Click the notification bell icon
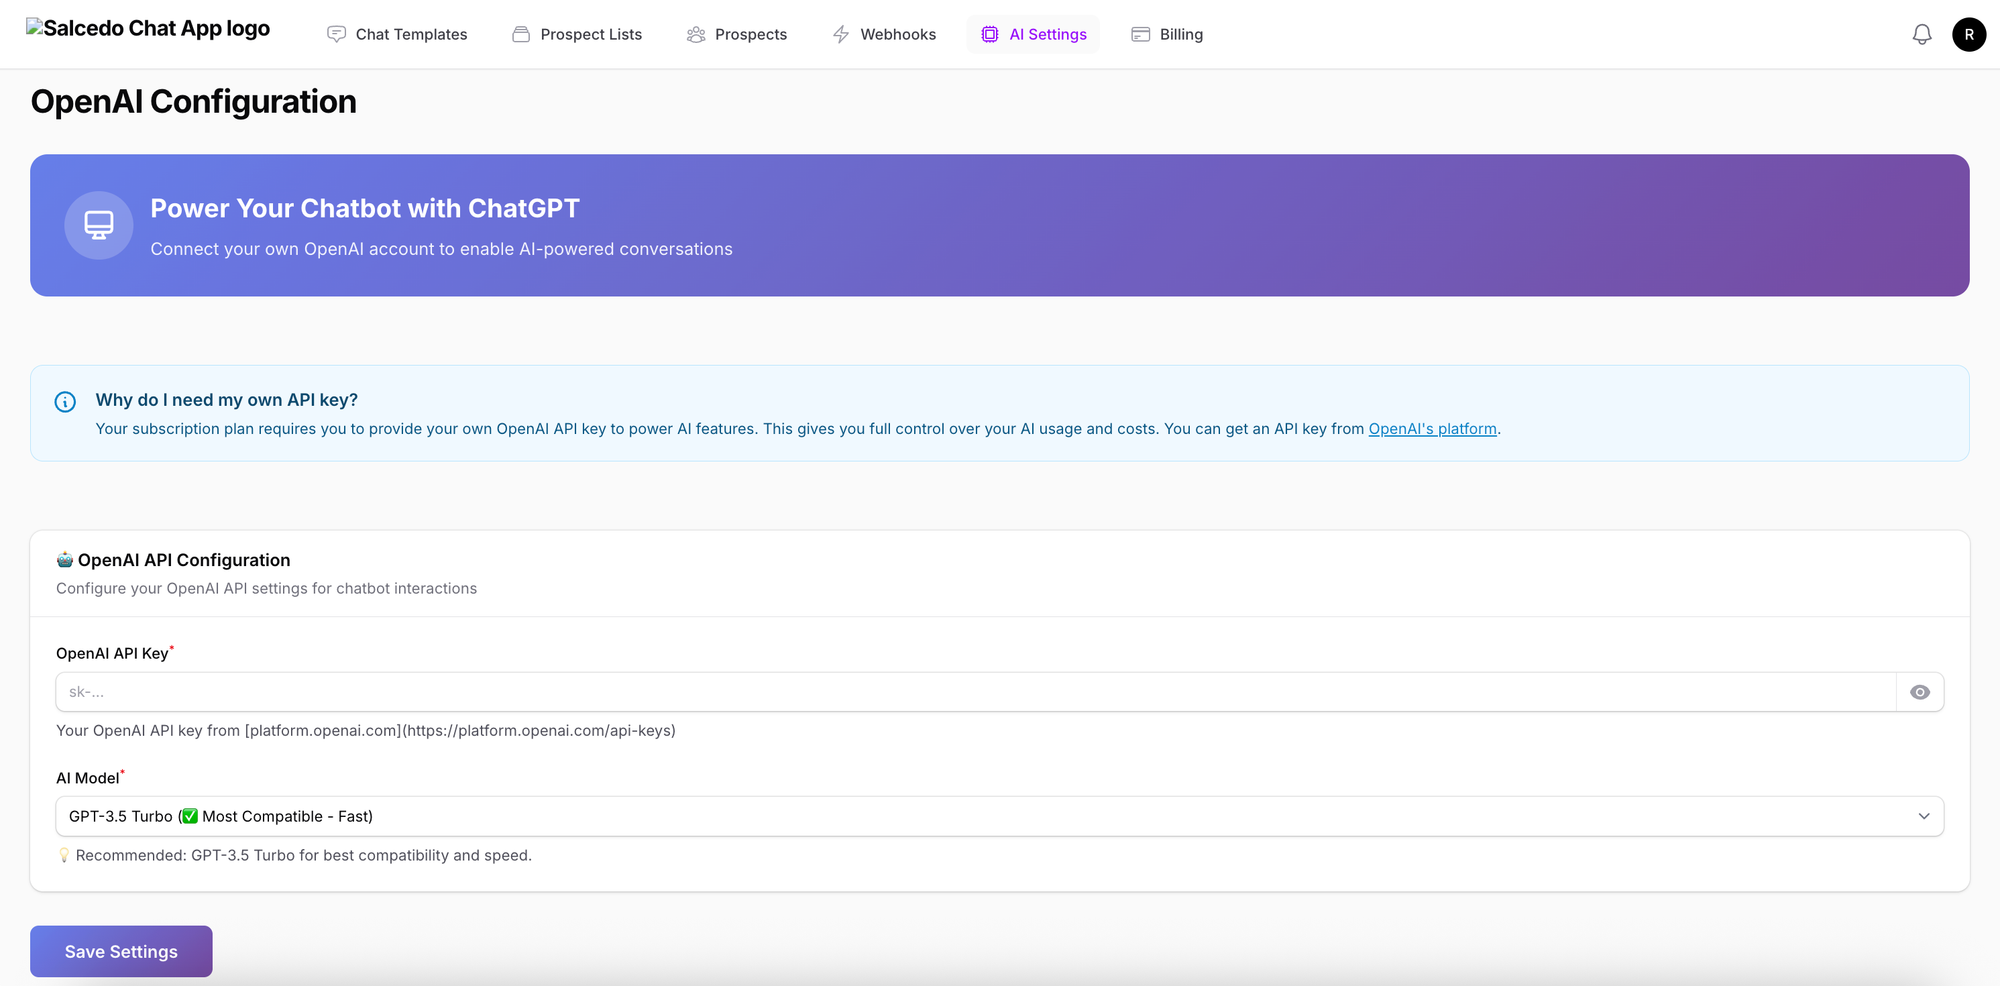 pos(1921,35)
